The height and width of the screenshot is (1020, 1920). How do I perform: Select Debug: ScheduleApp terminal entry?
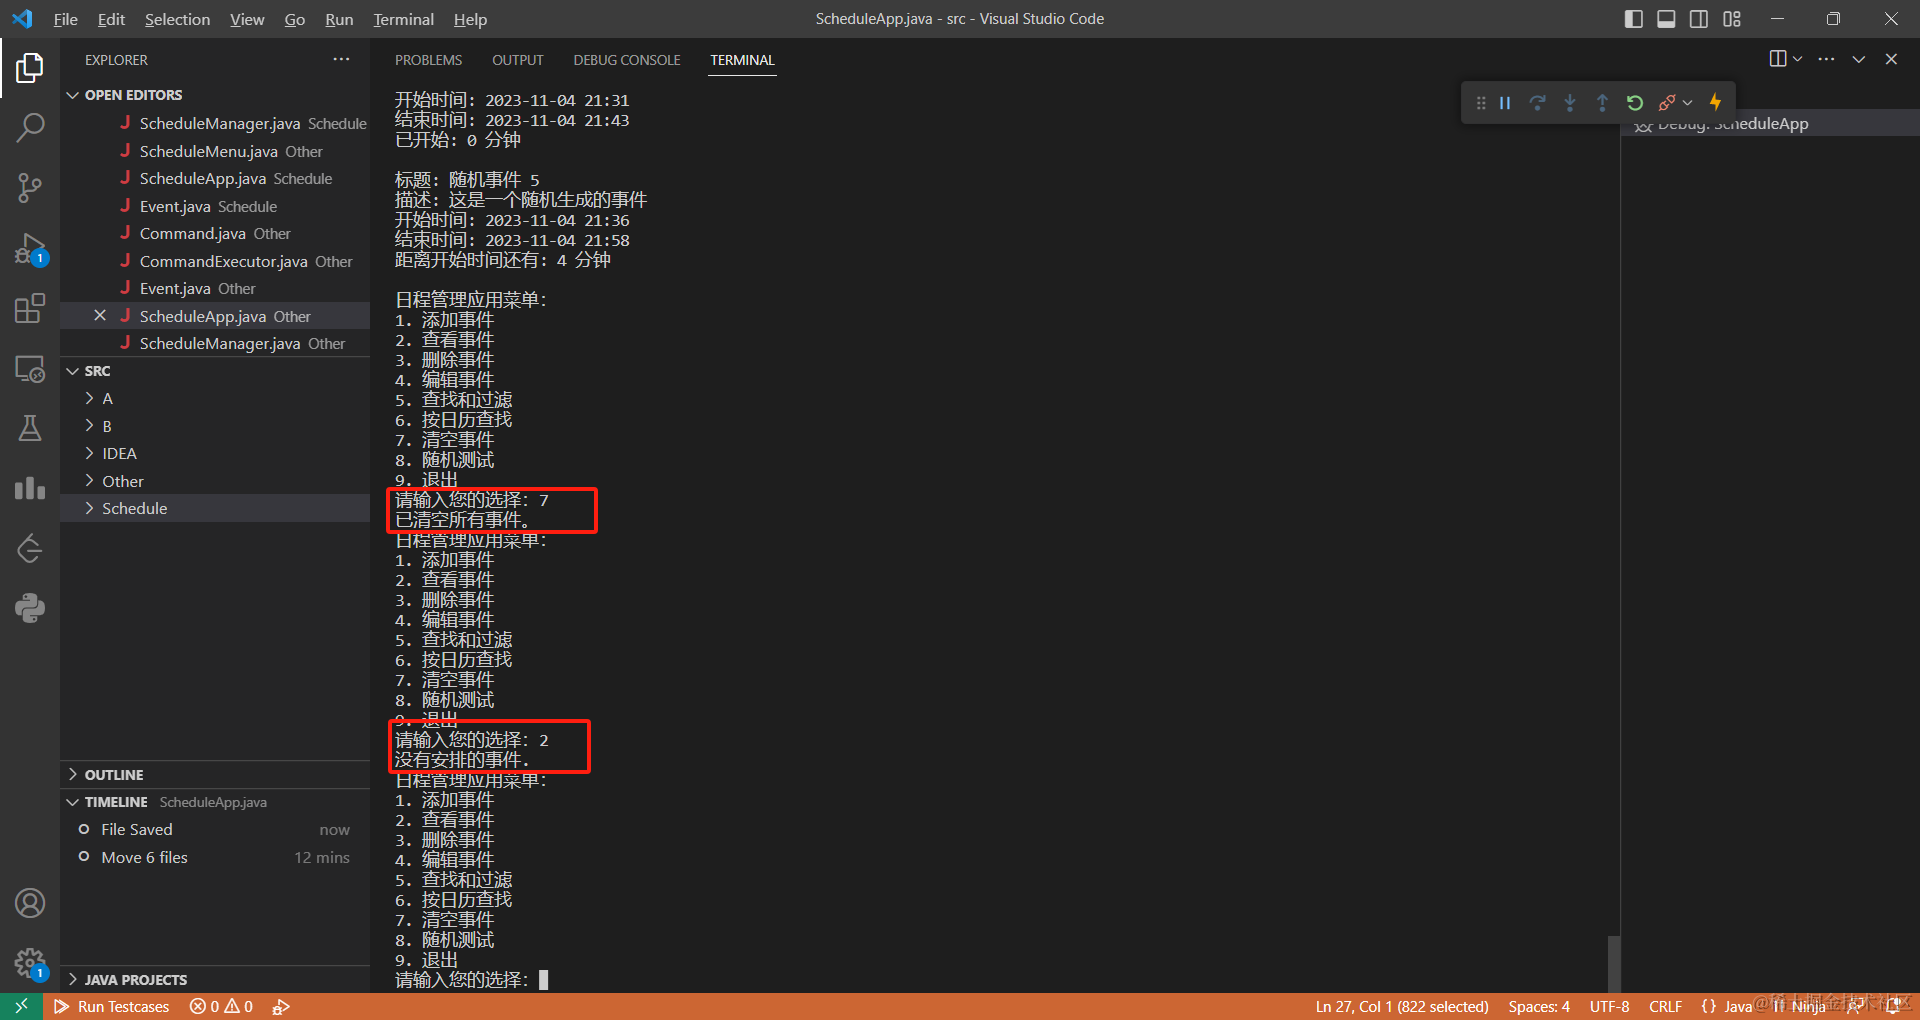1770,124
